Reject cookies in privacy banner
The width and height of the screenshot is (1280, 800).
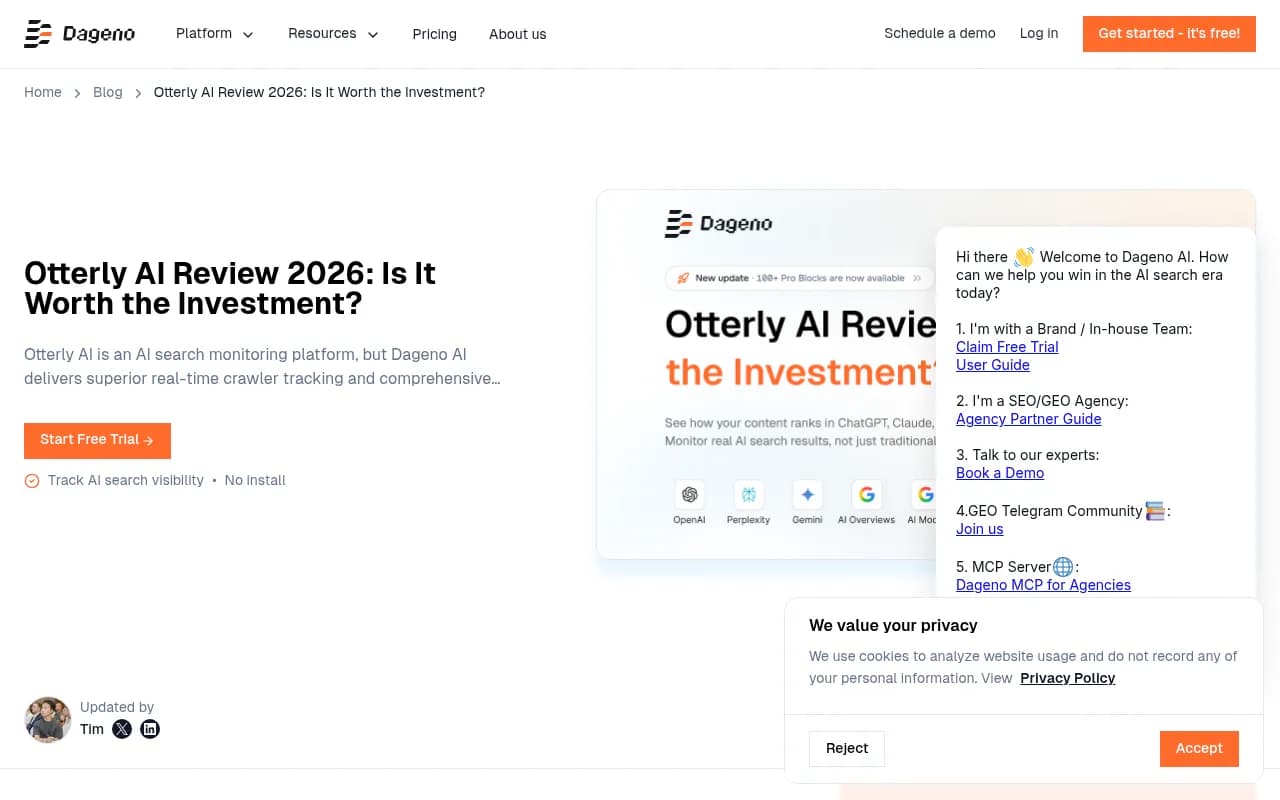pos(847,748)
